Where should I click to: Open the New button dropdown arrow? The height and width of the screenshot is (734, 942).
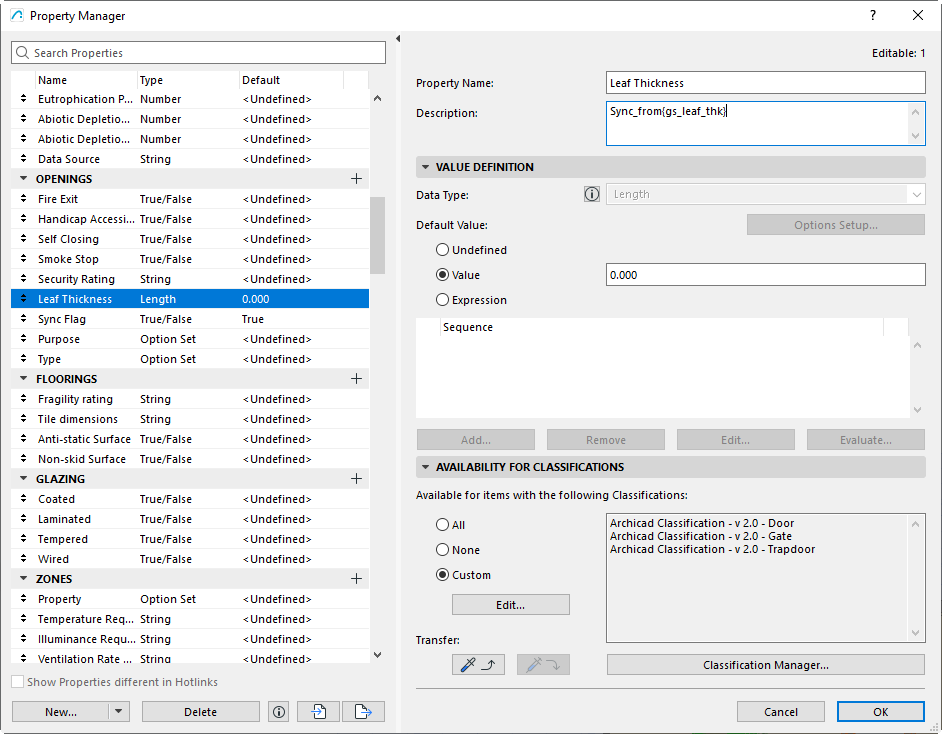click(x=118, y=712)
